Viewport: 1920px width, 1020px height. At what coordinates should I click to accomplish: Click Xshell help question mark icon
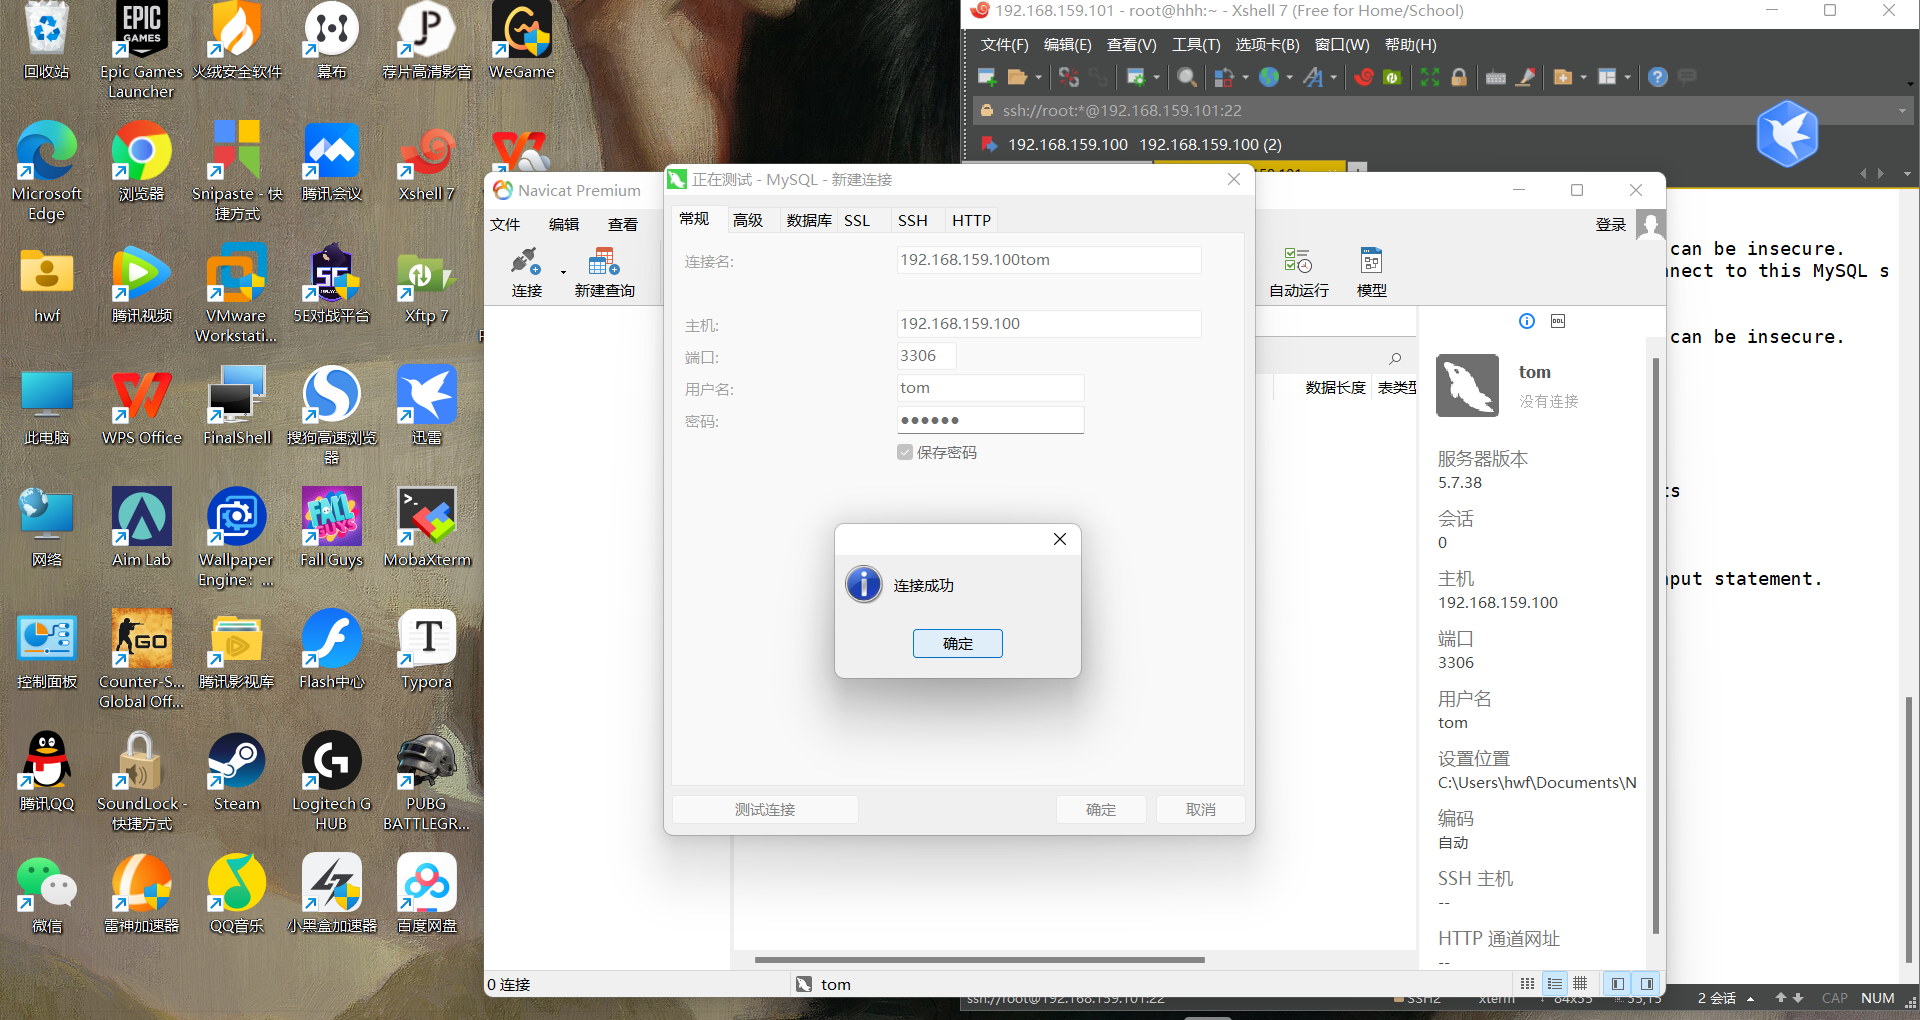pyautogui.click(x=1658, y=77)
